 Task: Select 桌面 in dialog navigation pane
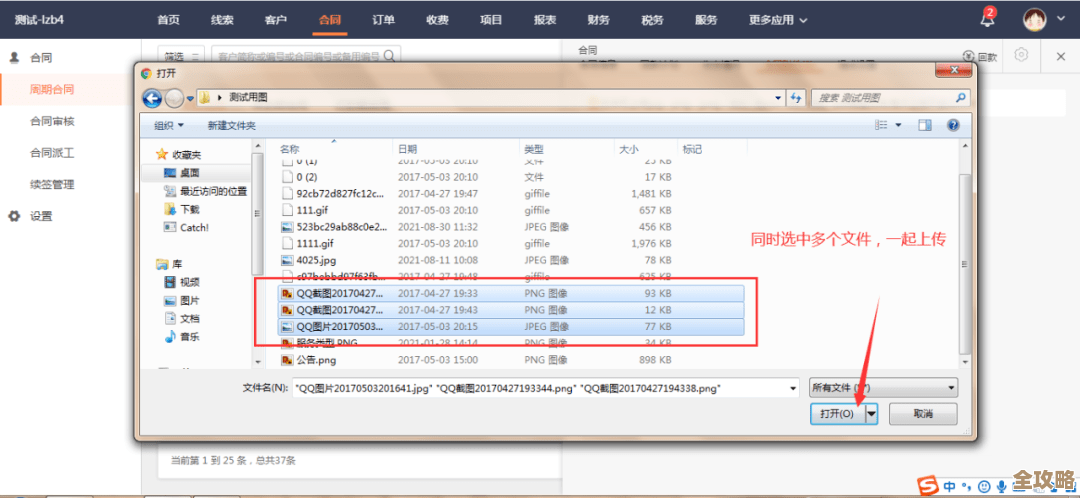tap(183, 173)
